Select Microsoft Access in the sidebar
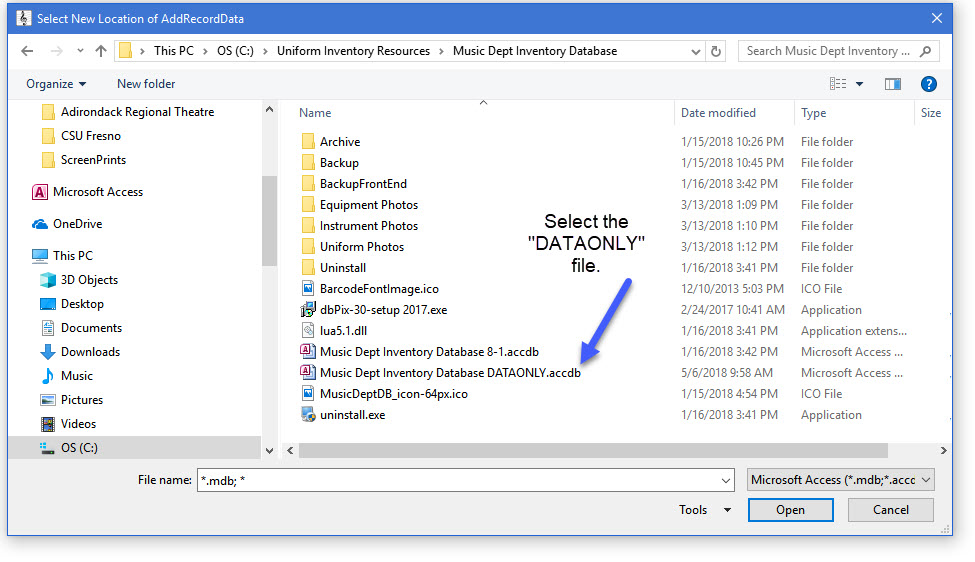Image resolution: width=975 pixels, height=562 pixels. [97, 192]
